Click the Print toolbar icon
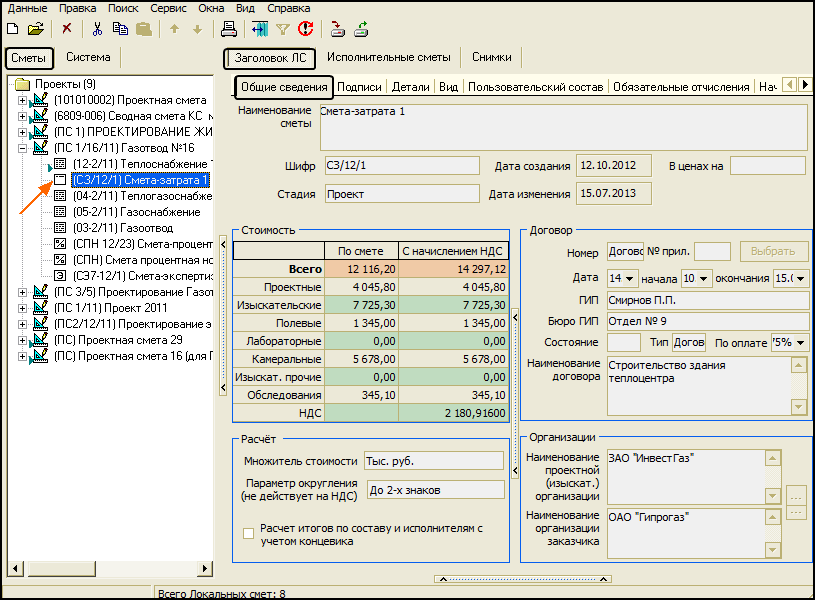The width and height of the screenshot is (815, 600). pyautogui.click(x=229, y=30)
